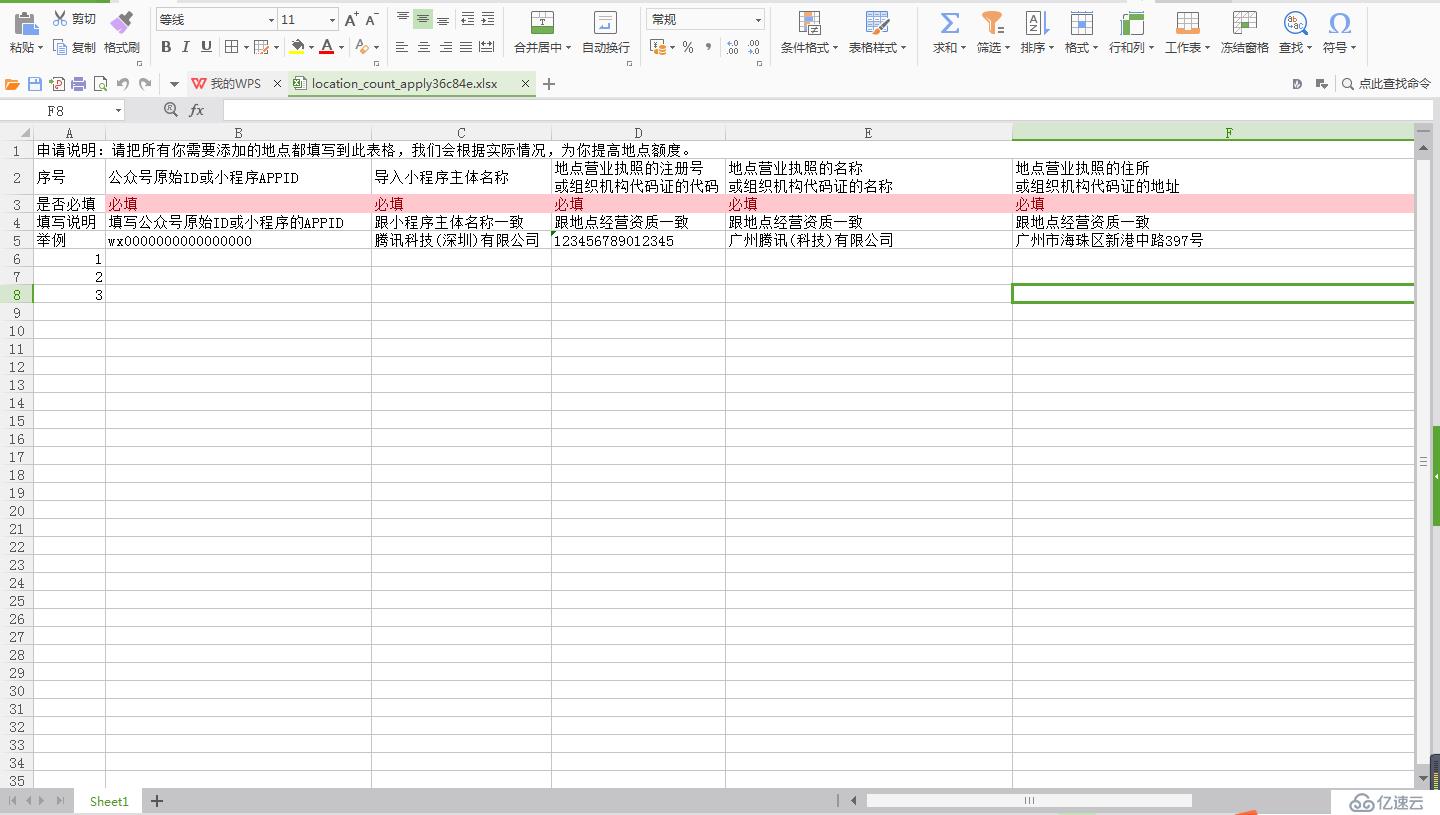Click the formula bar input field
Screen dimensions: 1440x815
coord(828,110)
